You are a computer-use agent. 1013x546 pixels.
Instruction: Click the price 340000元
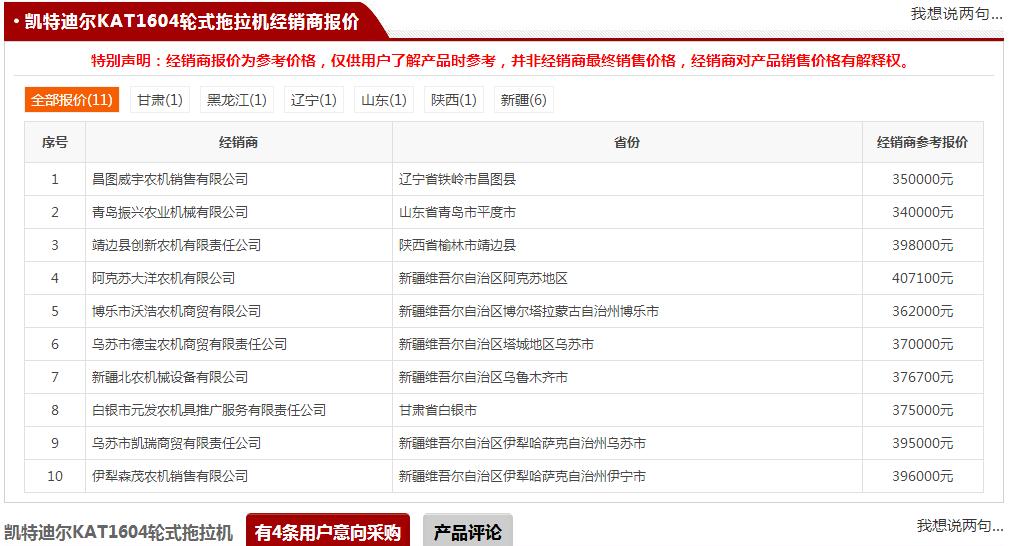tap(923, 212)
